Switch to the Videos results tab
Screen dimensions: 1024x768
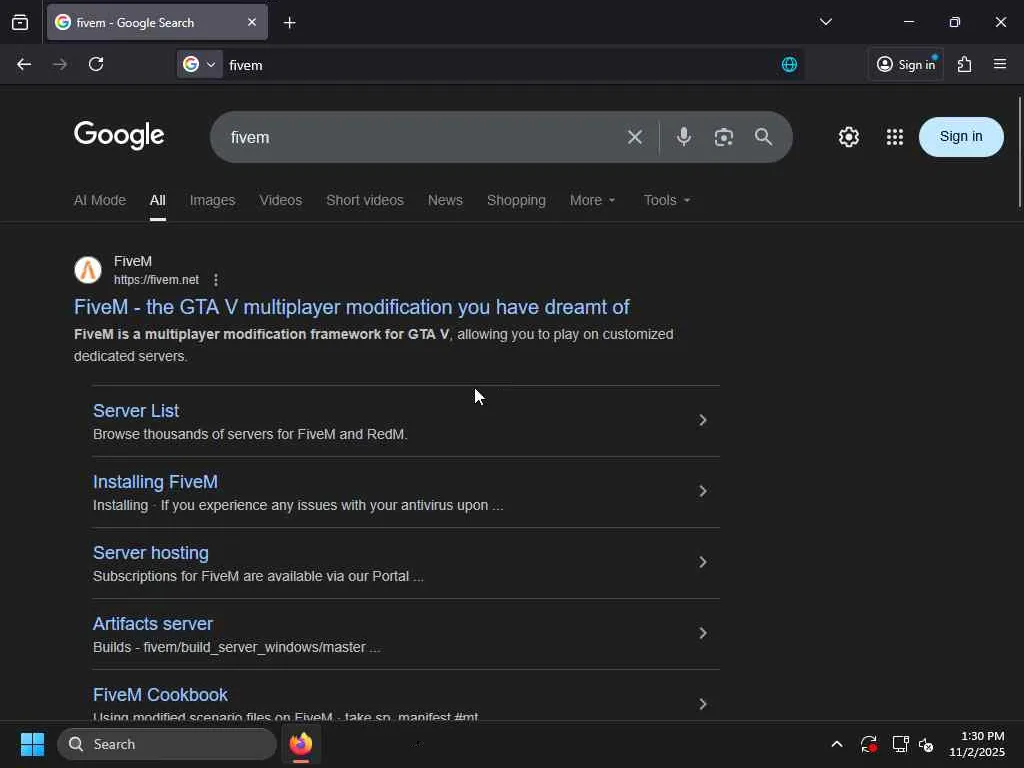click(x=280, y=200)
